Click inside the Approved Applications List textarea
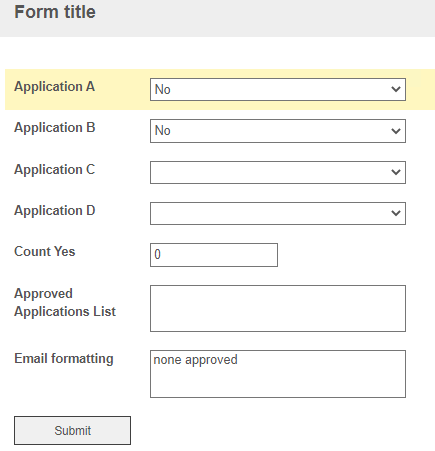The image size is (435, 451). pyautogui.click(x=278, y=308)
